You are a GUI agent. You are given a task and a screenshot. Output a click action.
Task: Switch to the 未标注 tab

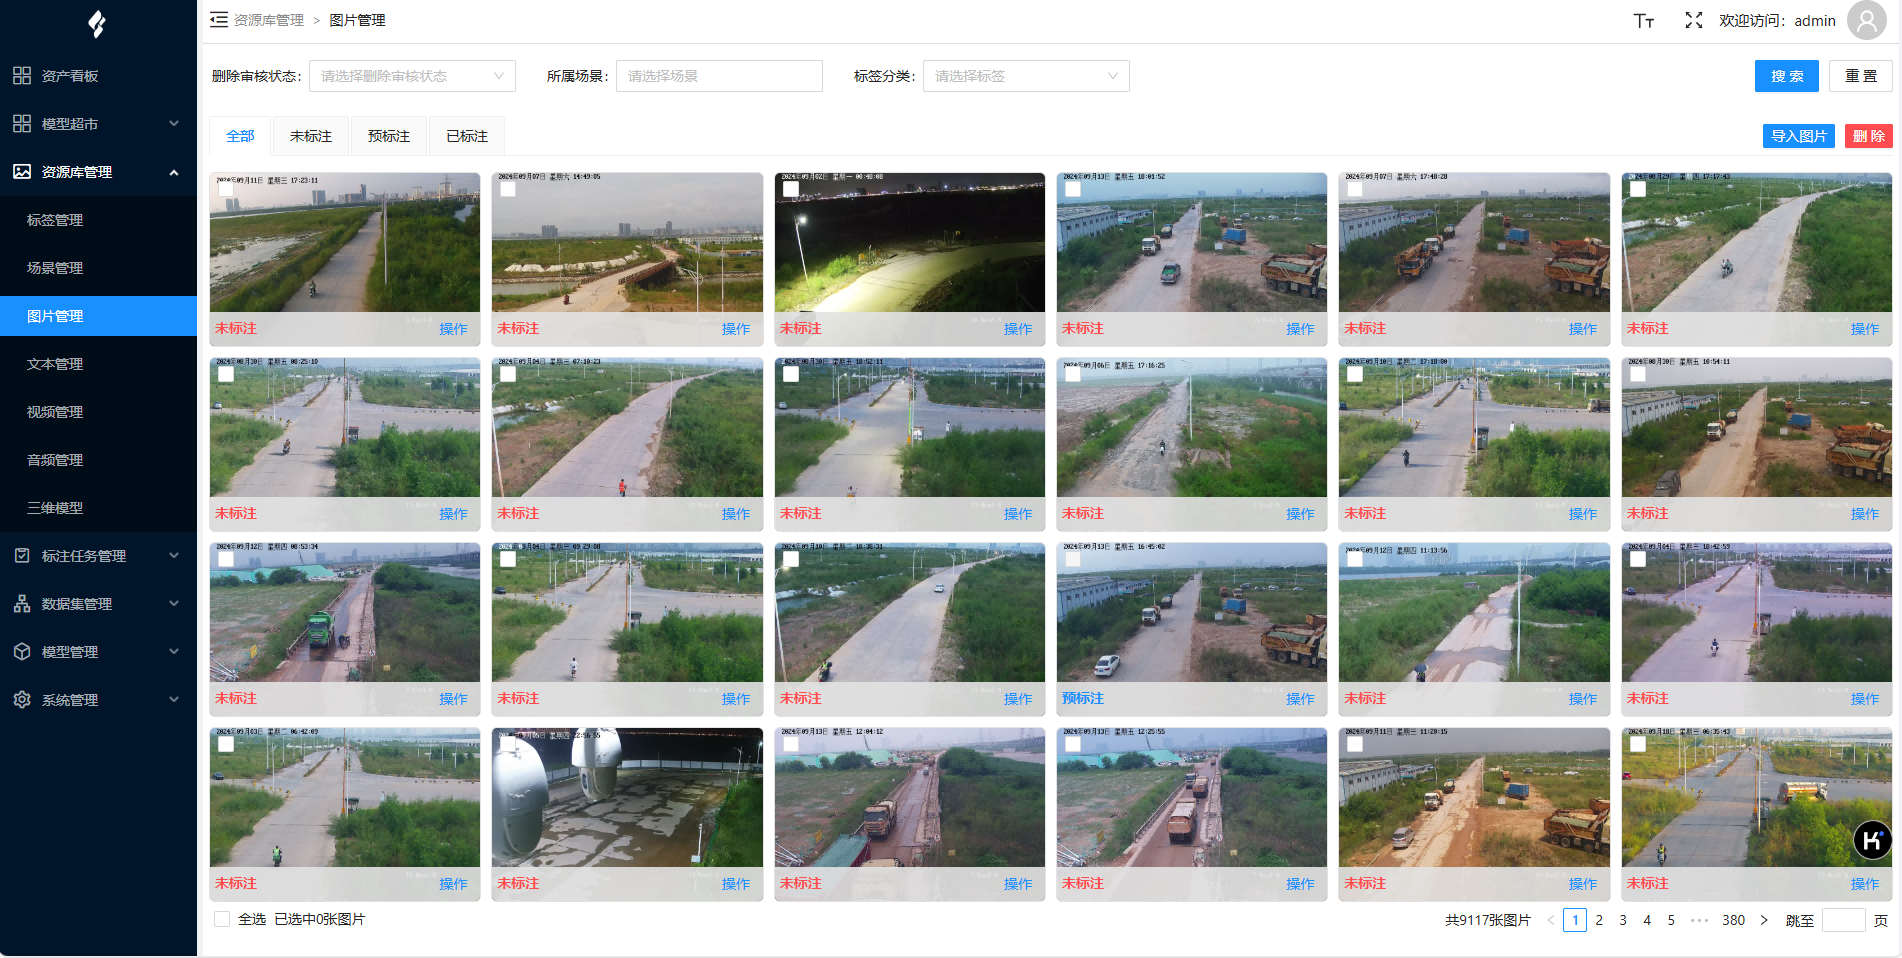[x=310, y=136]
